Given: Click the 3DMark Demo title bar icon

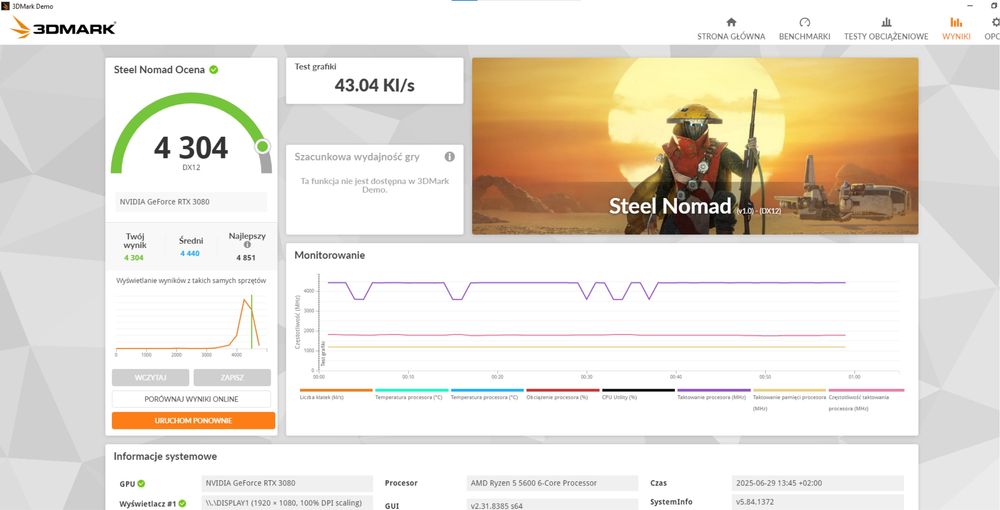Looking at the screenshot, I should 6,6.
